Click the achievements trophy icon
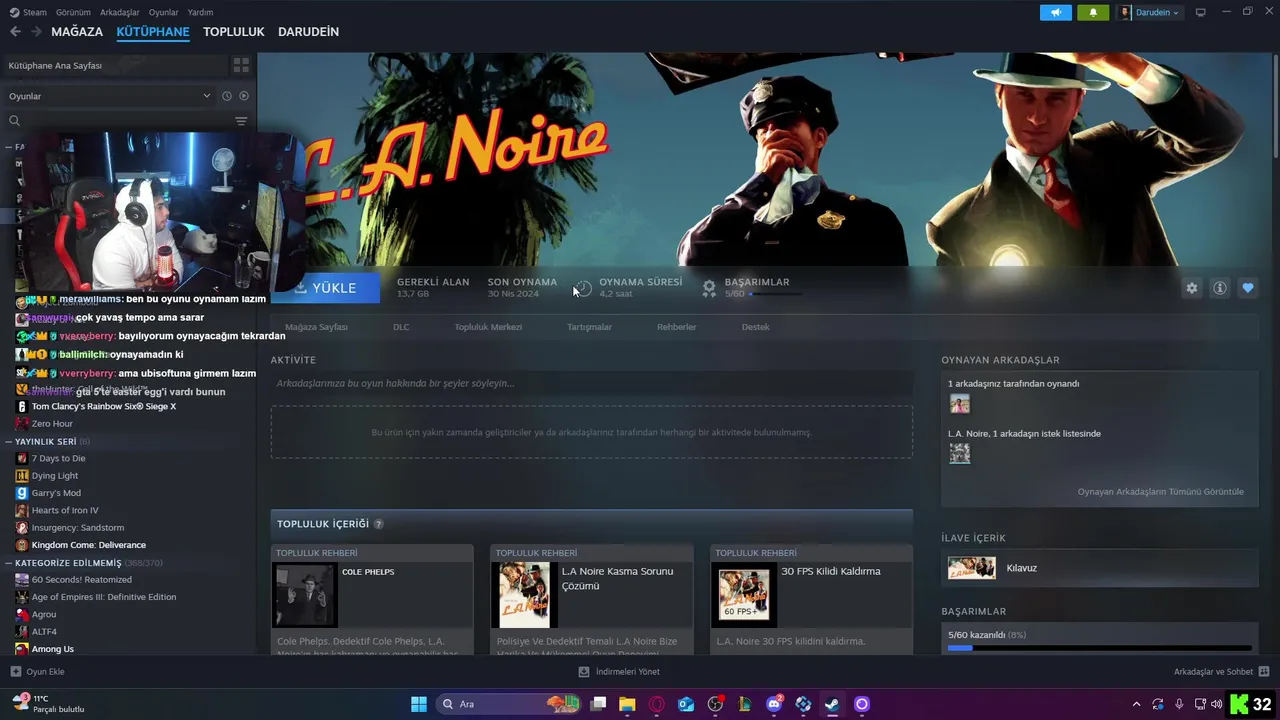The width and height of the screenshot is (1280, 720). [709, 288]
